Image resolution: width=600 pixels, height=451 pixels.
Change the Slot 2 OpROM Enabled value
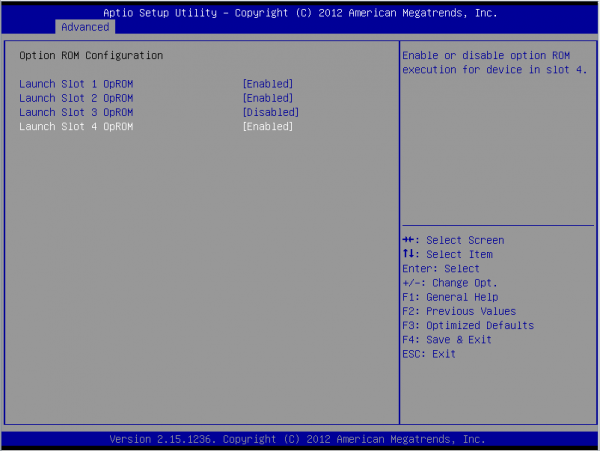pos(268,98)
